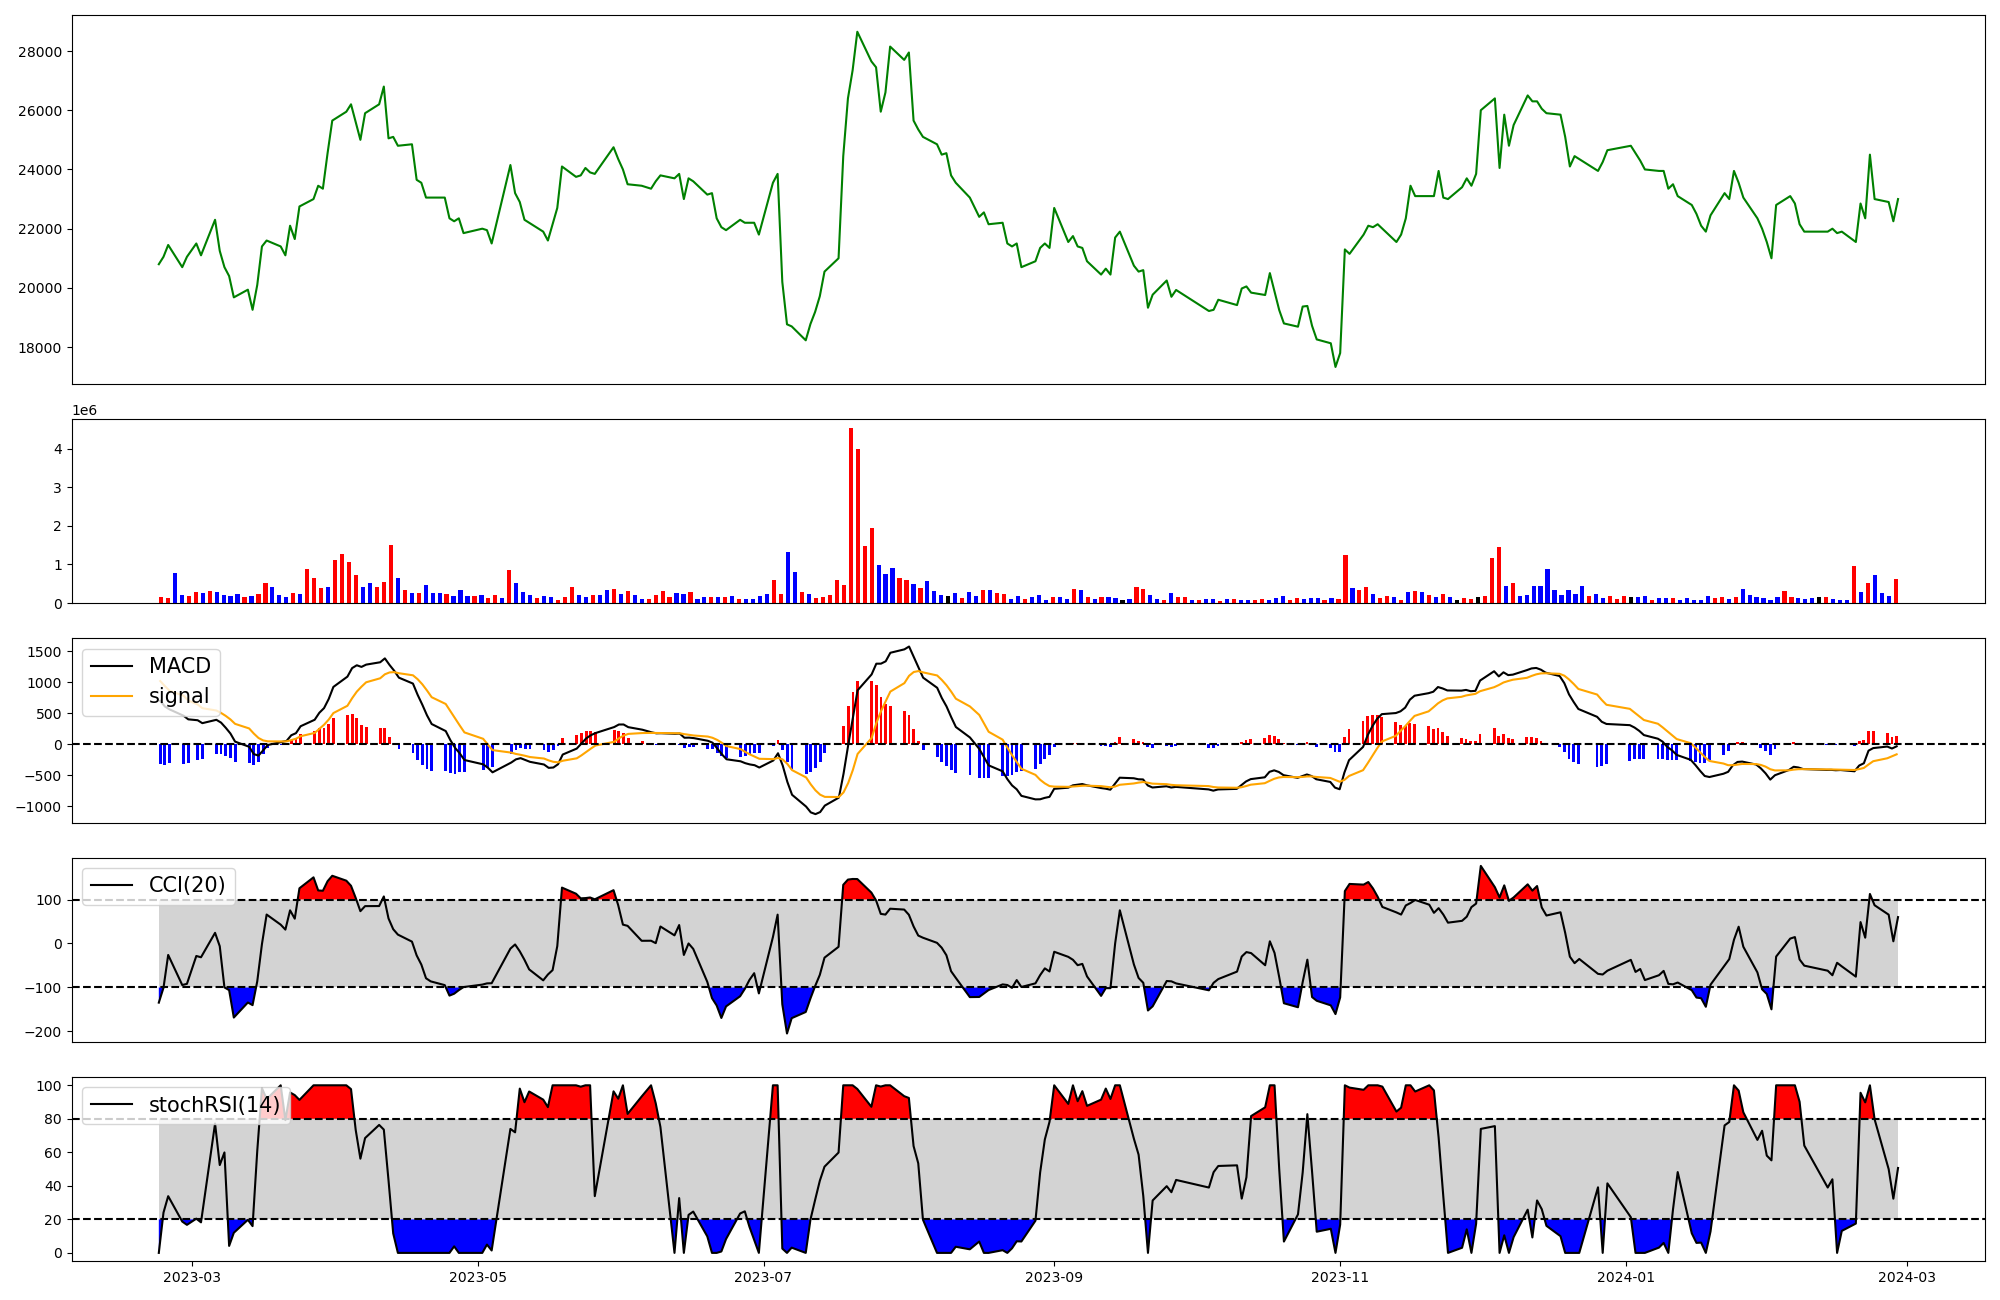Screen dimensions: 2000x1300
Task: Click the black MACD line swatch in legend
Action: pos(111,666)
